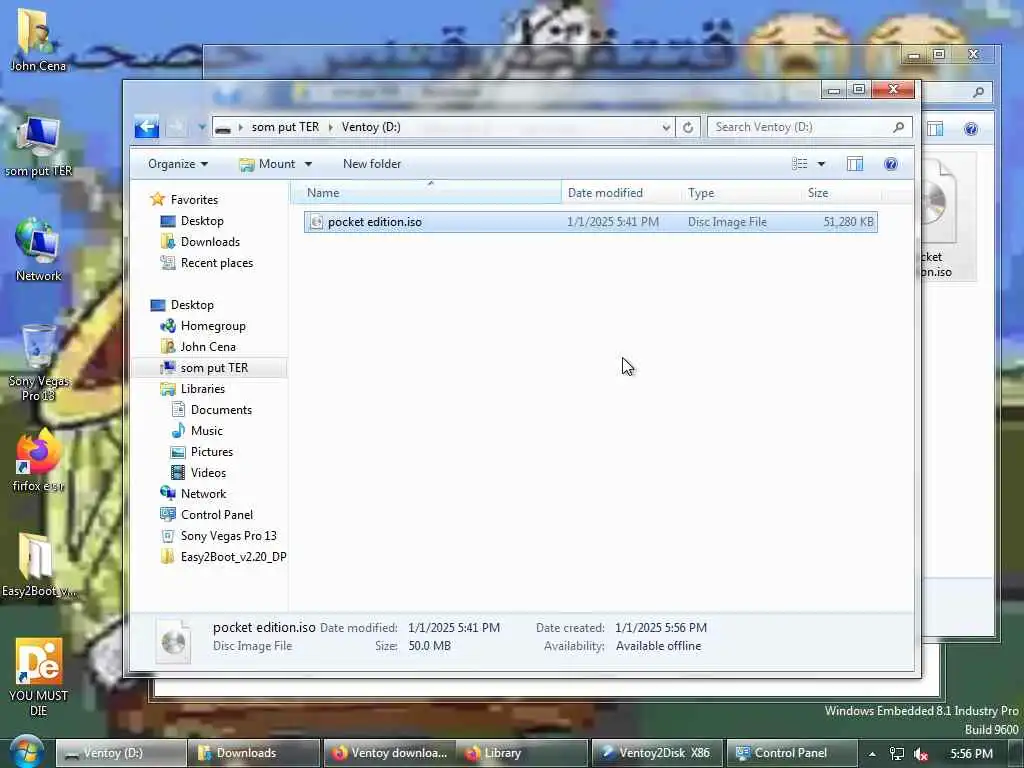This screenshot has width=1024, height=768.
Task: Select the 'som put TER' desktop computer icon
Action: tap(39, 148)
